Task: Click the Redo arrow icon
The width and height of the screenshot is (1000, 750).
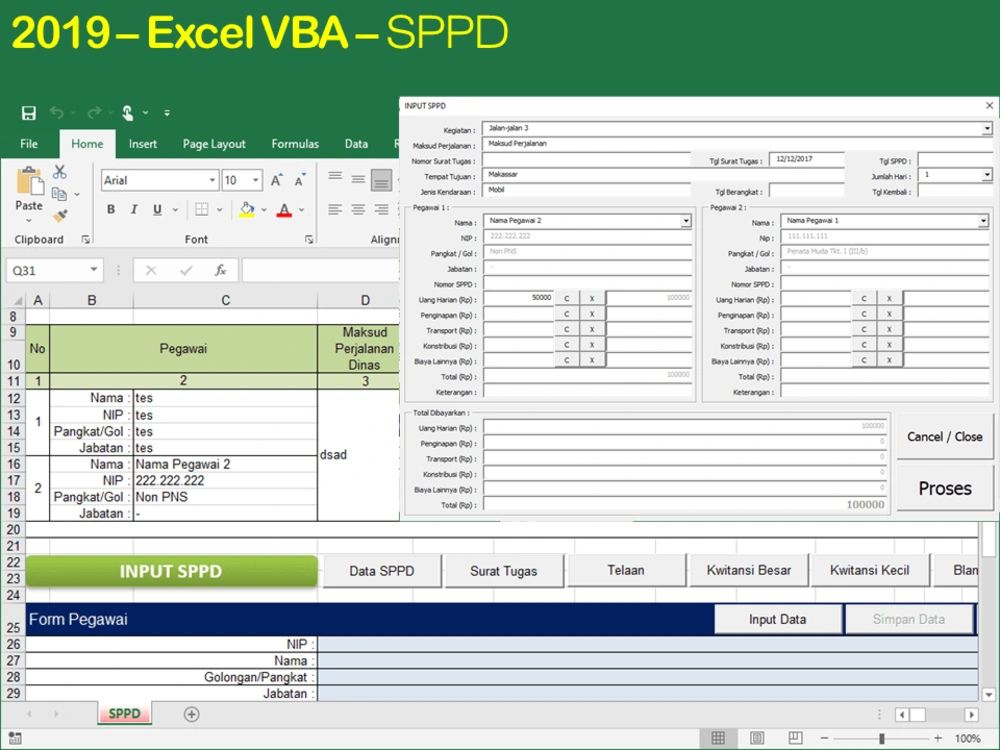Action: point(94,113)
